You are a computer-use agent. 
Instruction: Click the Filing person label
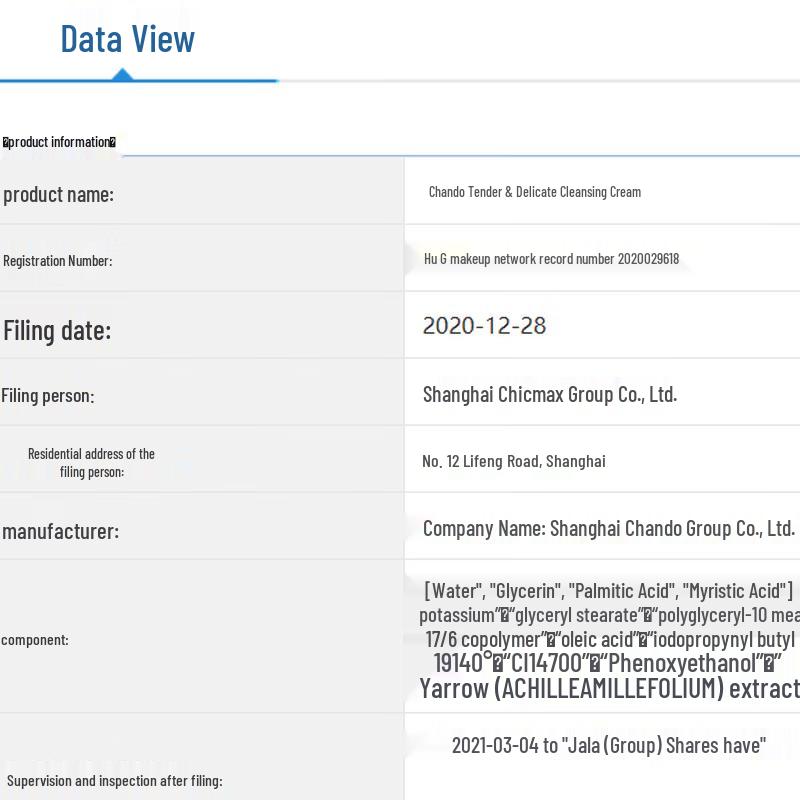point(48,396)
